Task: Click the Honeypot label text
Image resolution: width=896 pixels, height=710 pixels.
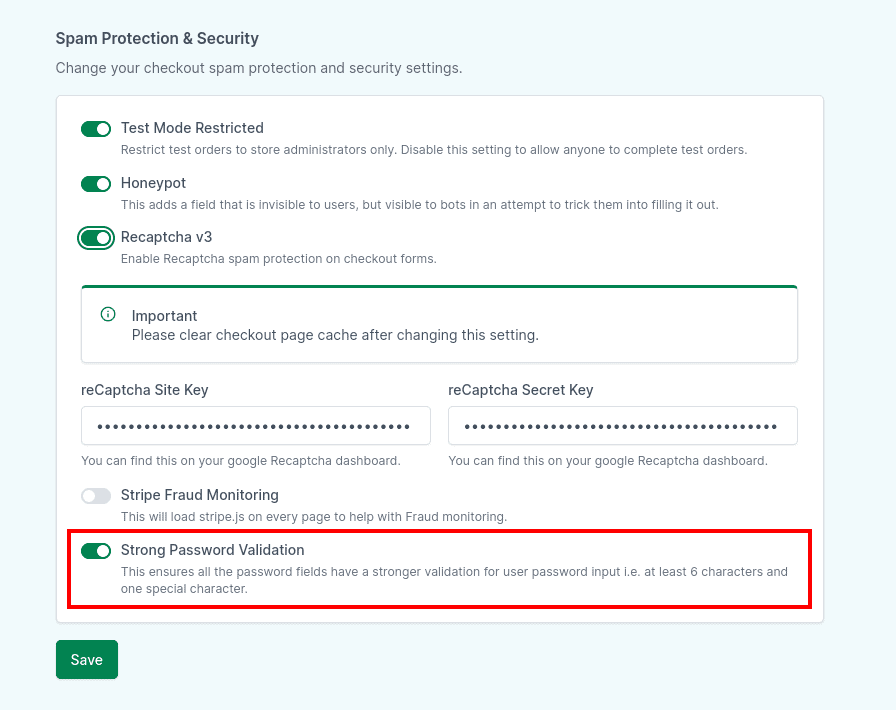Action: pos(153,183)
